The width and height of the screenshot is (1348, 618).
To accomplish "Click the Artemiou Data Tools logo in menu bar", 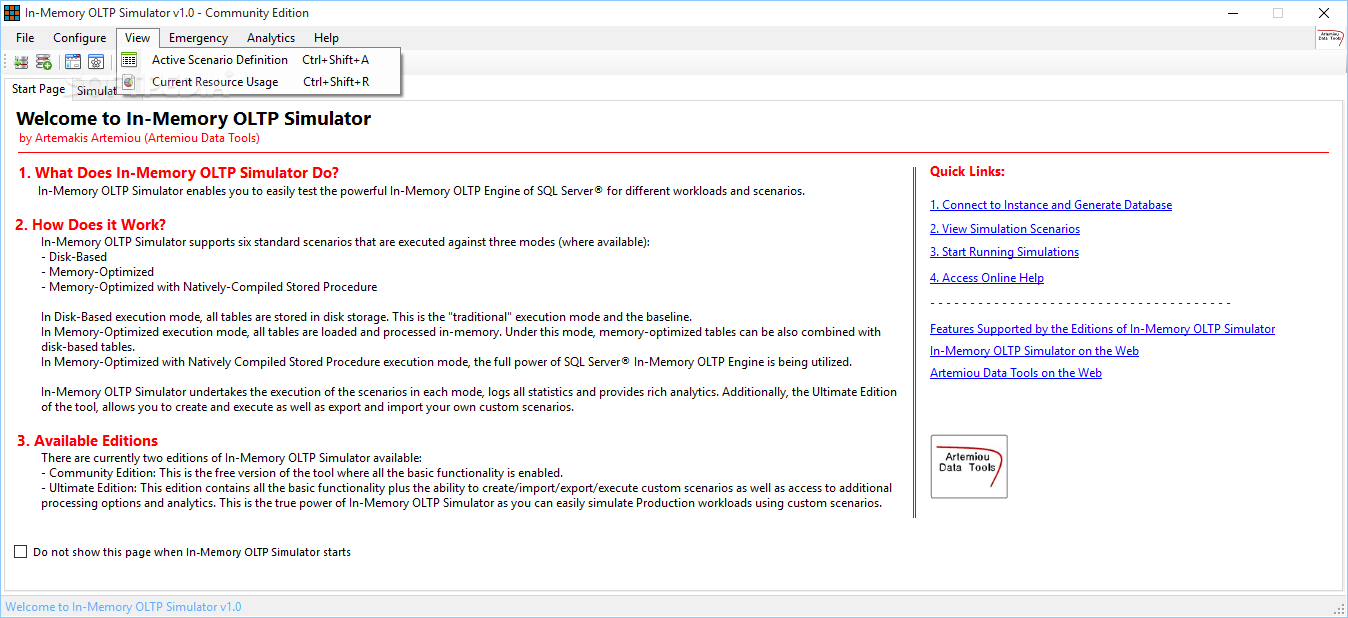I will coord(1330,38).
